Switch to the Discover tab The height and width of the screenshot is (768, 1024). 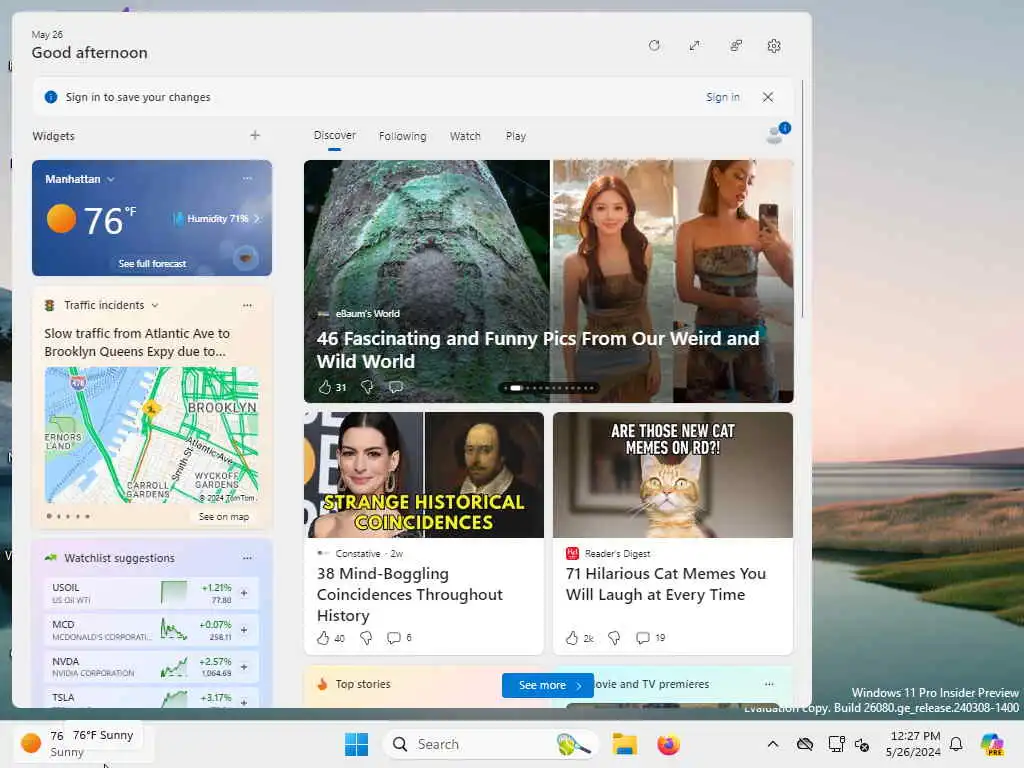click(334, 135)
